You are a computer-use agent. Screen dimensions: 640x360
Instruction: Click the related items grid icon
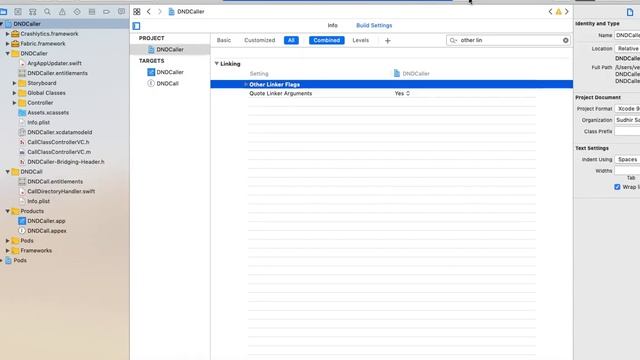[x=137, y=12]
